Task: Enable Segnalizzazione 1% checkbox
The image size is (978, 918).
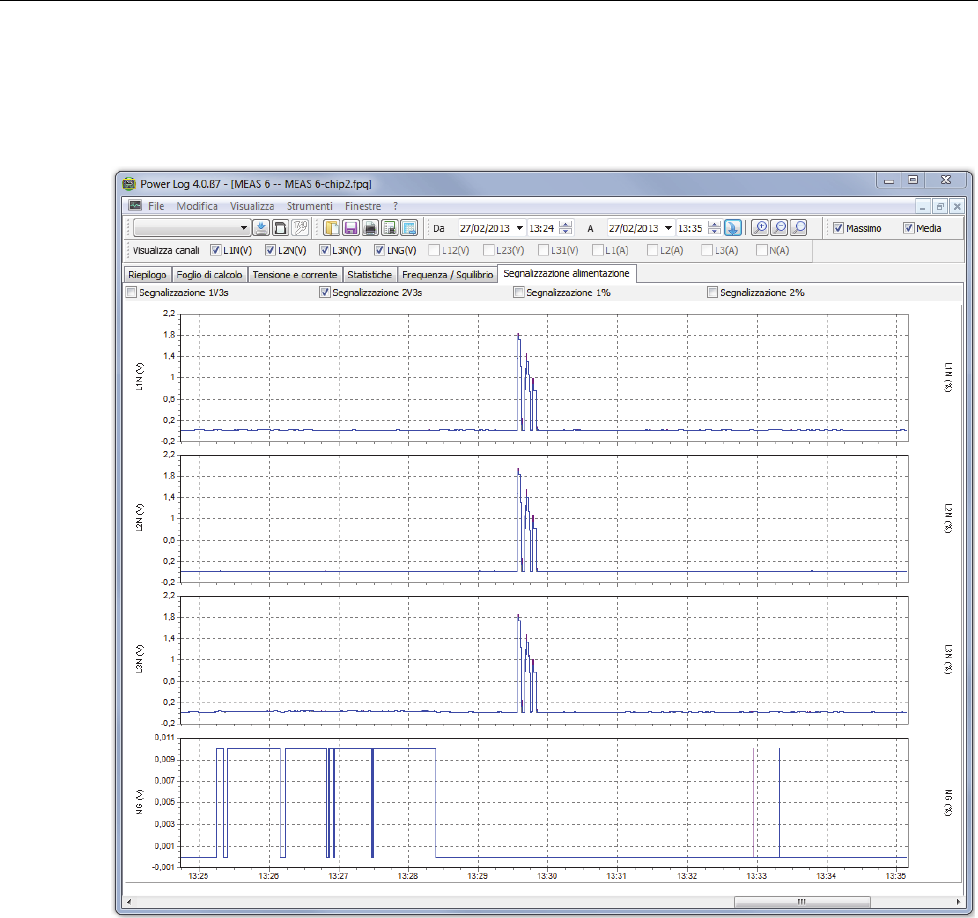Action: 518,293
